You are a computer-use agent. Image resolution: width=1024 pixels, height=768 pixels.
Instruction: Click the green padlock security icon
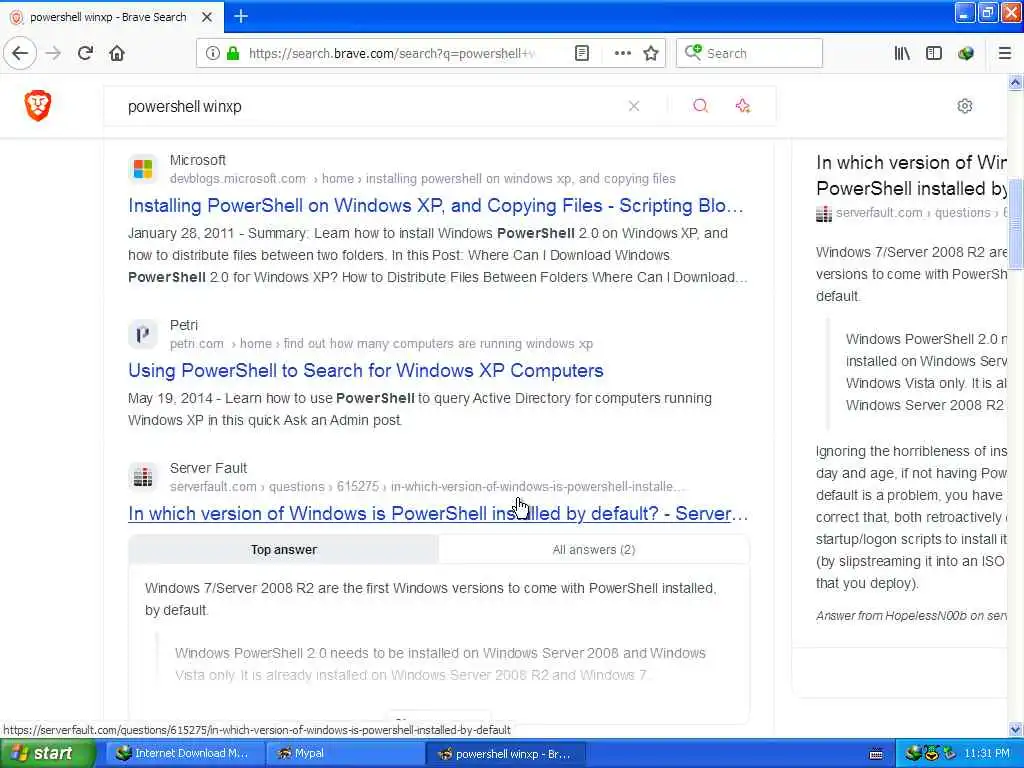tap(232, 53)
